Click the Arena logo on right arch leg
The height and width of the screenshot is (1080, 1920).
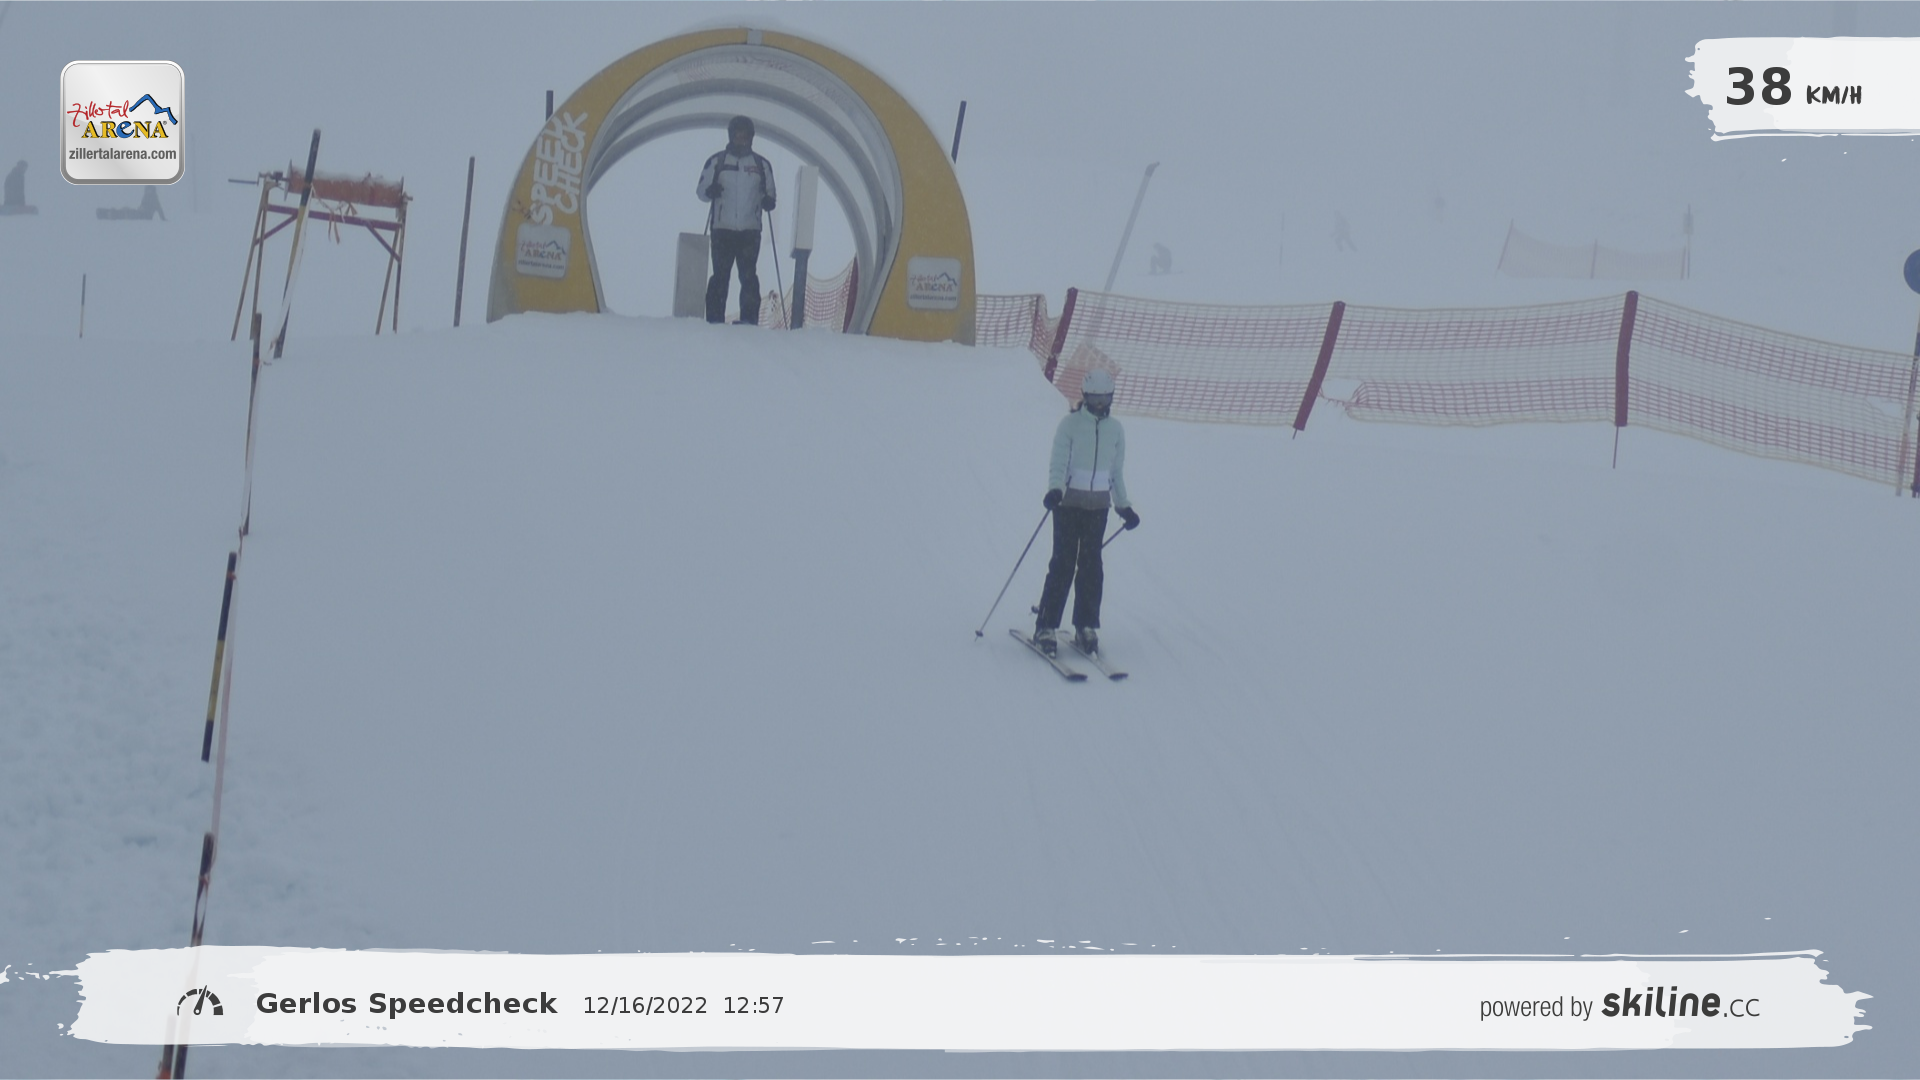click(934, 283)
